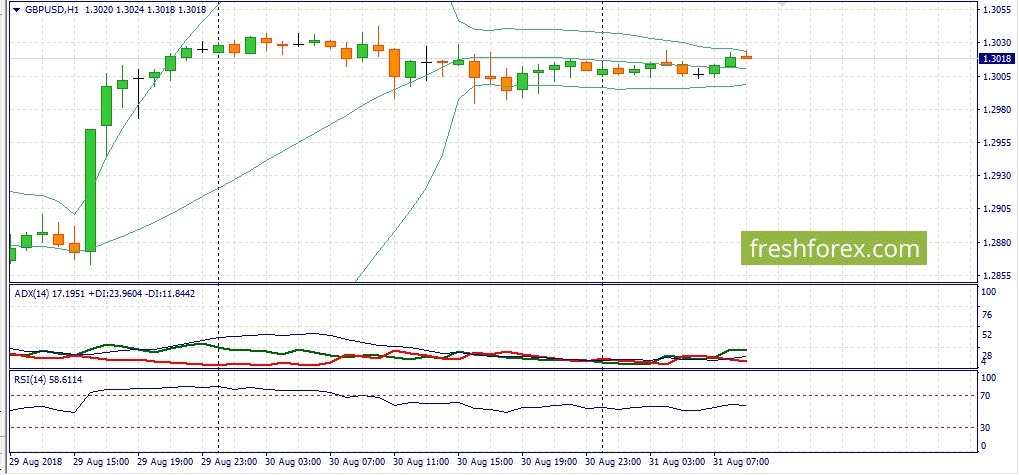This screenshot has height=475, width=1019.
Task: Click the price scale value 1.2855
Action: [996, 276]
